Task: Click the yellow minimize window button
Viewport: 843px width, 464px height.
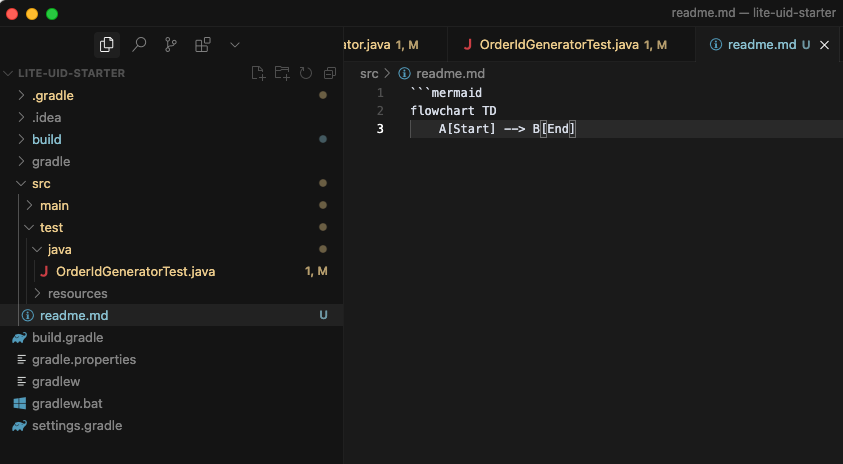Action: [32, 14]
